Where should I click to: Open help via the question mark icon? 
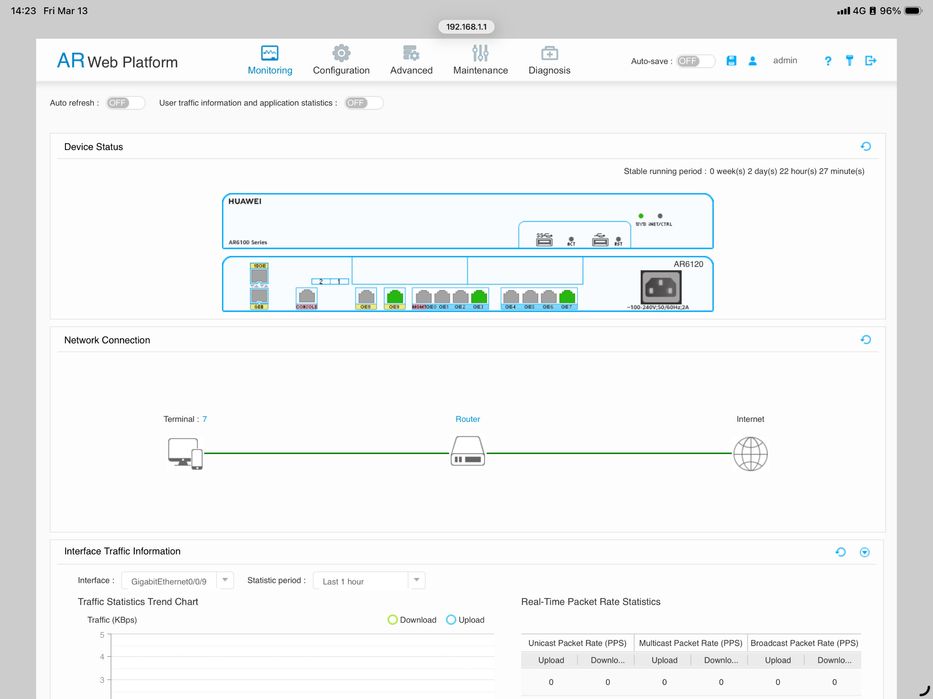coord(828,61)
